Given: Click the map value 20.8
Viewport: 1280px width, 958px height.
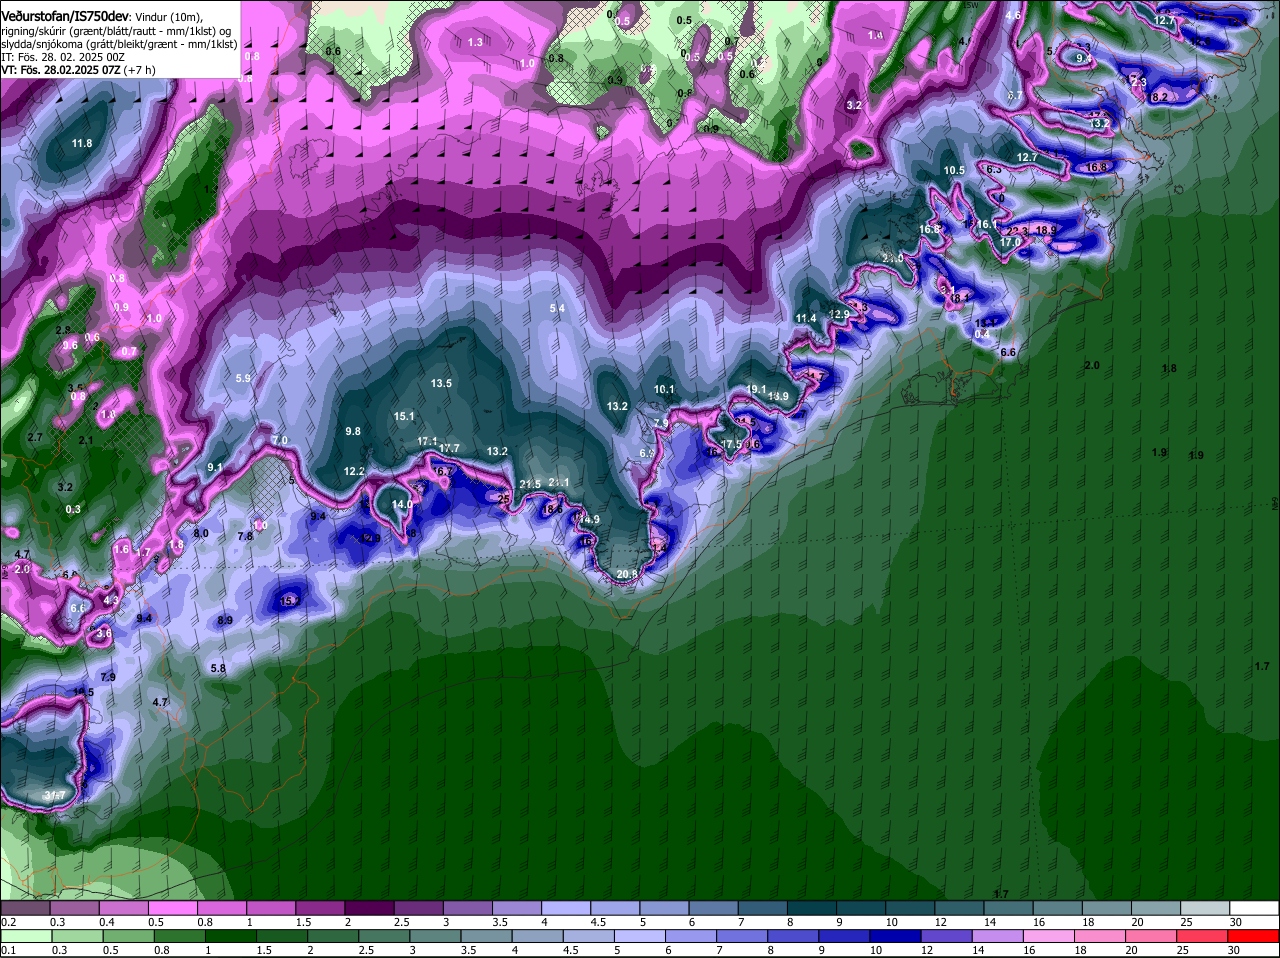Looking at the screenshot, I should point(627,574).
